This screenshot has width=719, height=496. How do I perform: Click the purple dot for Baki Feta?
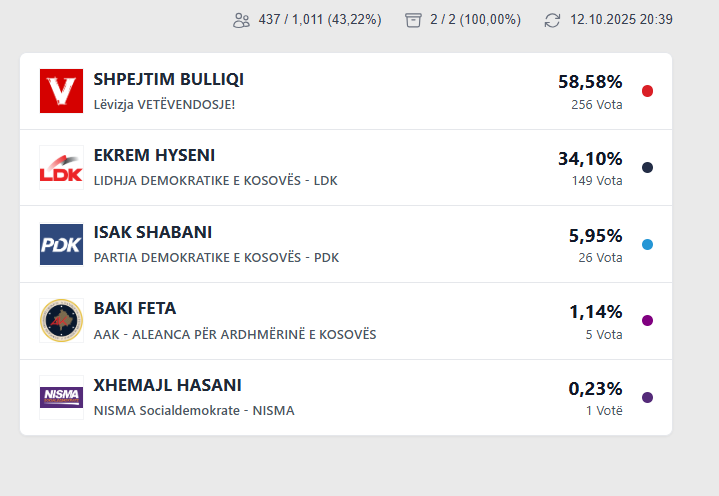[x=647, y=321]
